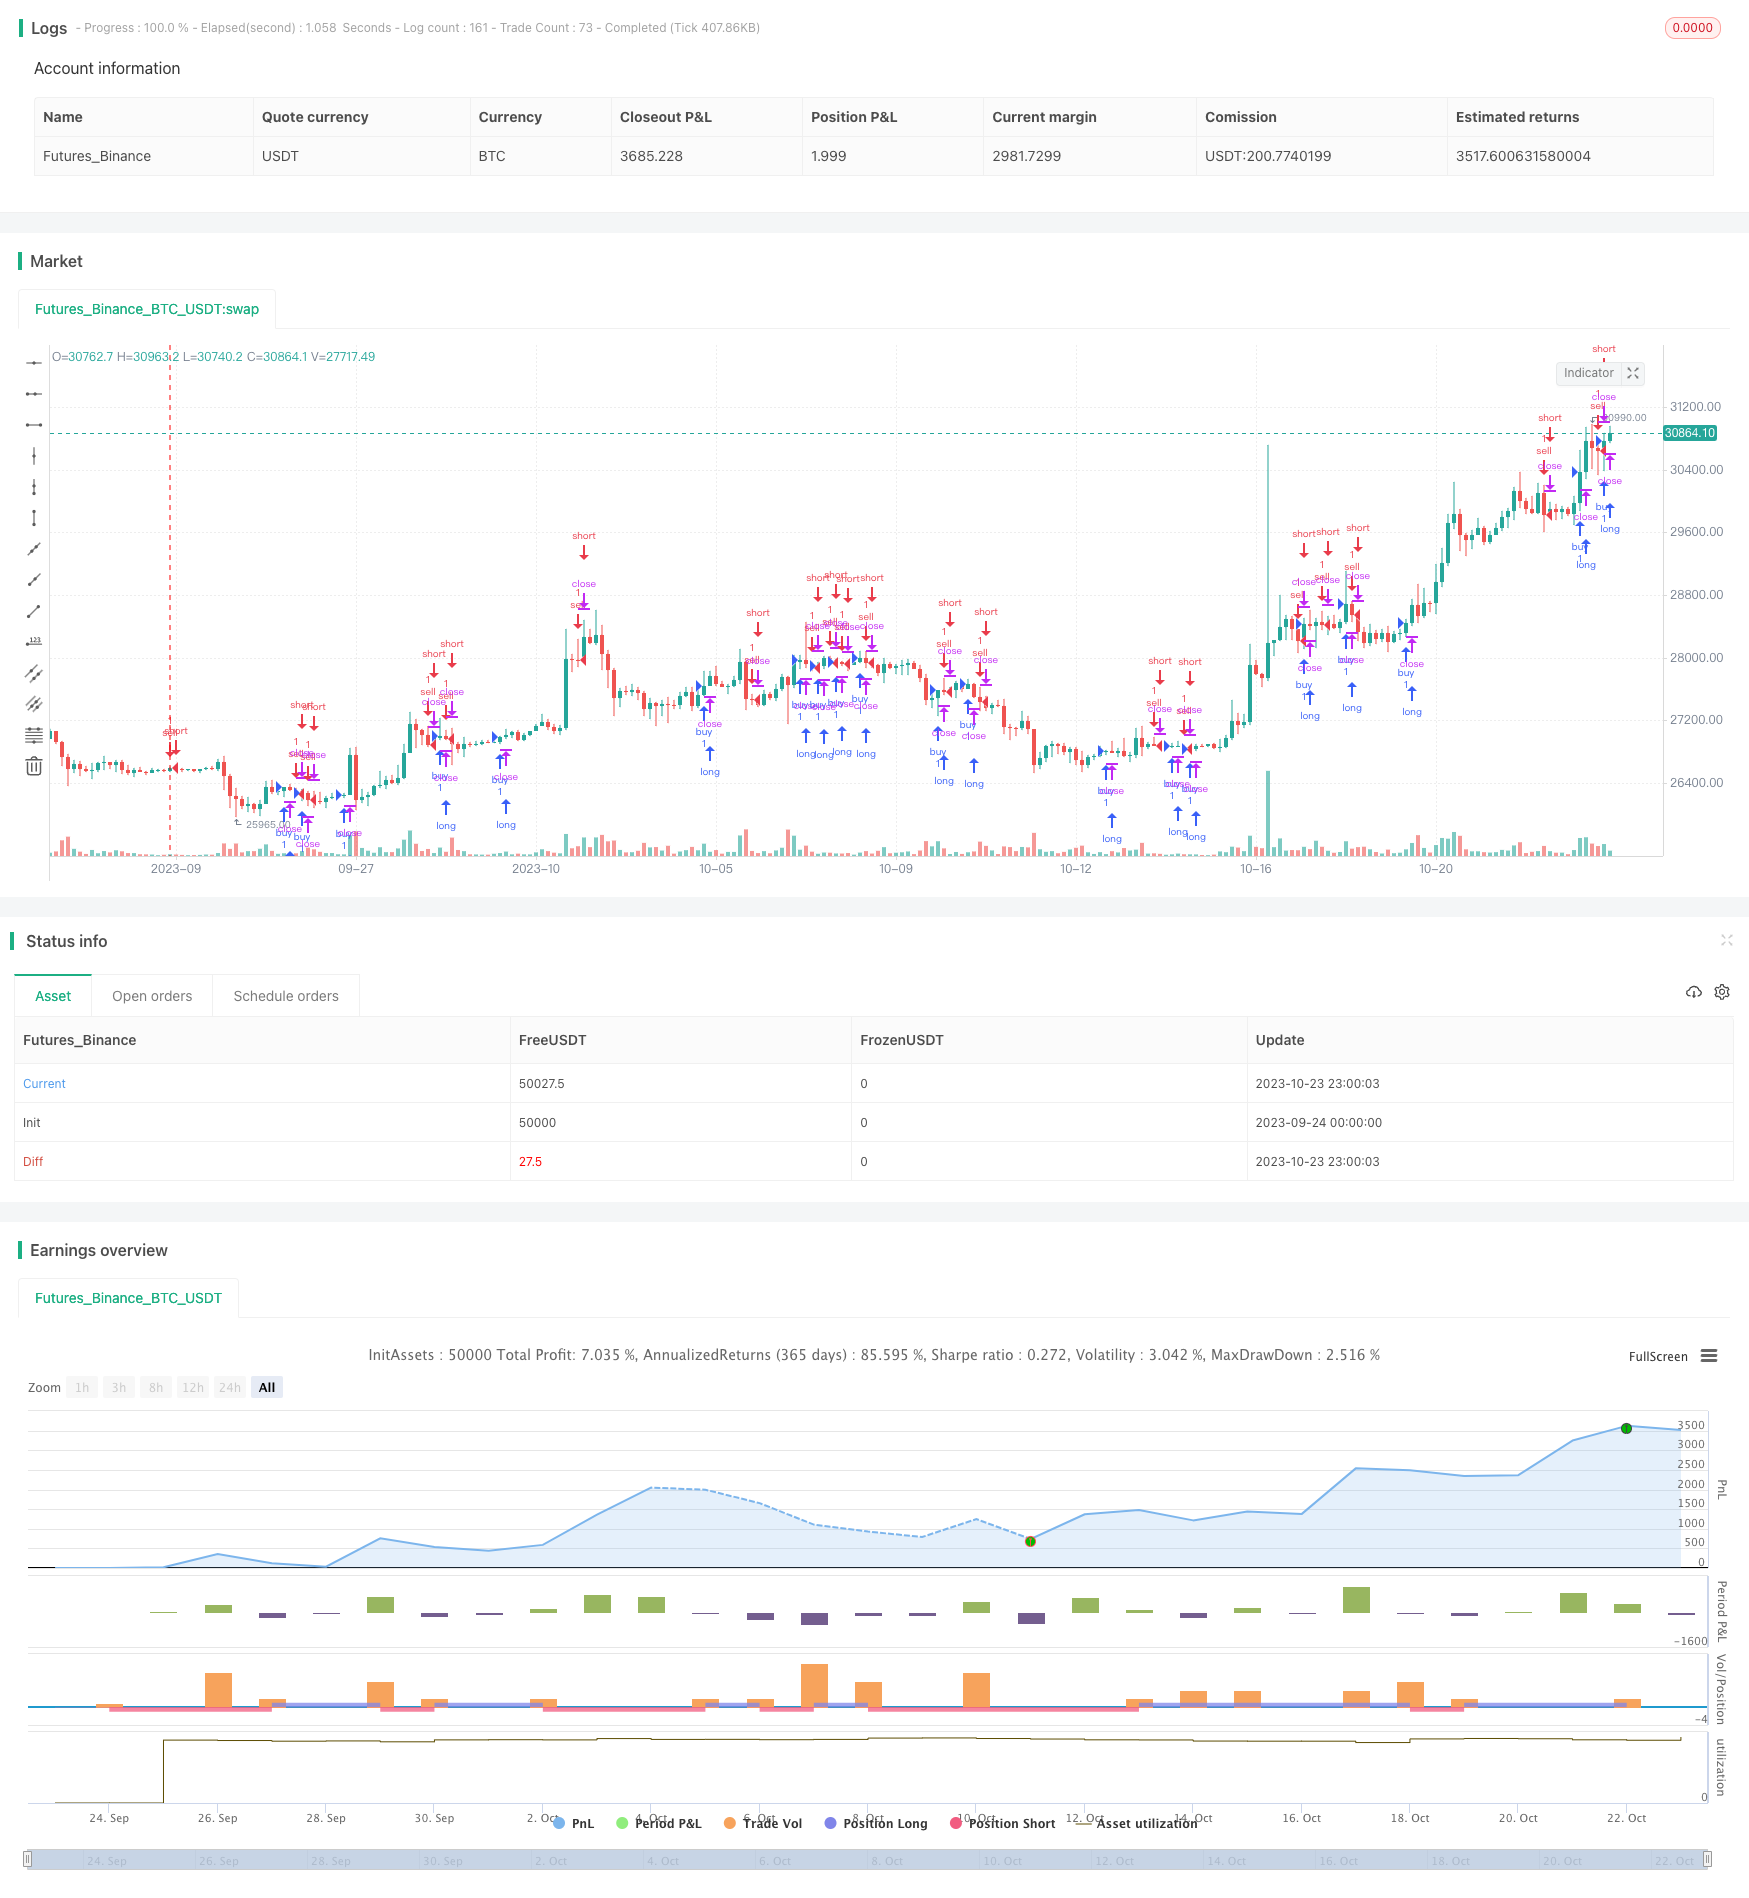Click the OHLCV readout on chart
This screenshot has width=1749, height=1898.
pyautogui.click(x=214, y=357)
